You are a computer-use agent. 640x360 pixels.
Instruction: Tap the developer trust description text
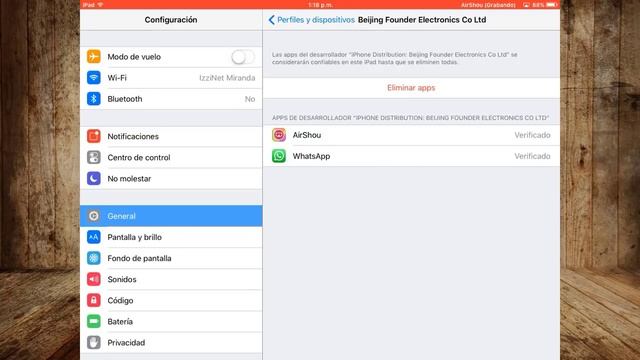[395, 58]
